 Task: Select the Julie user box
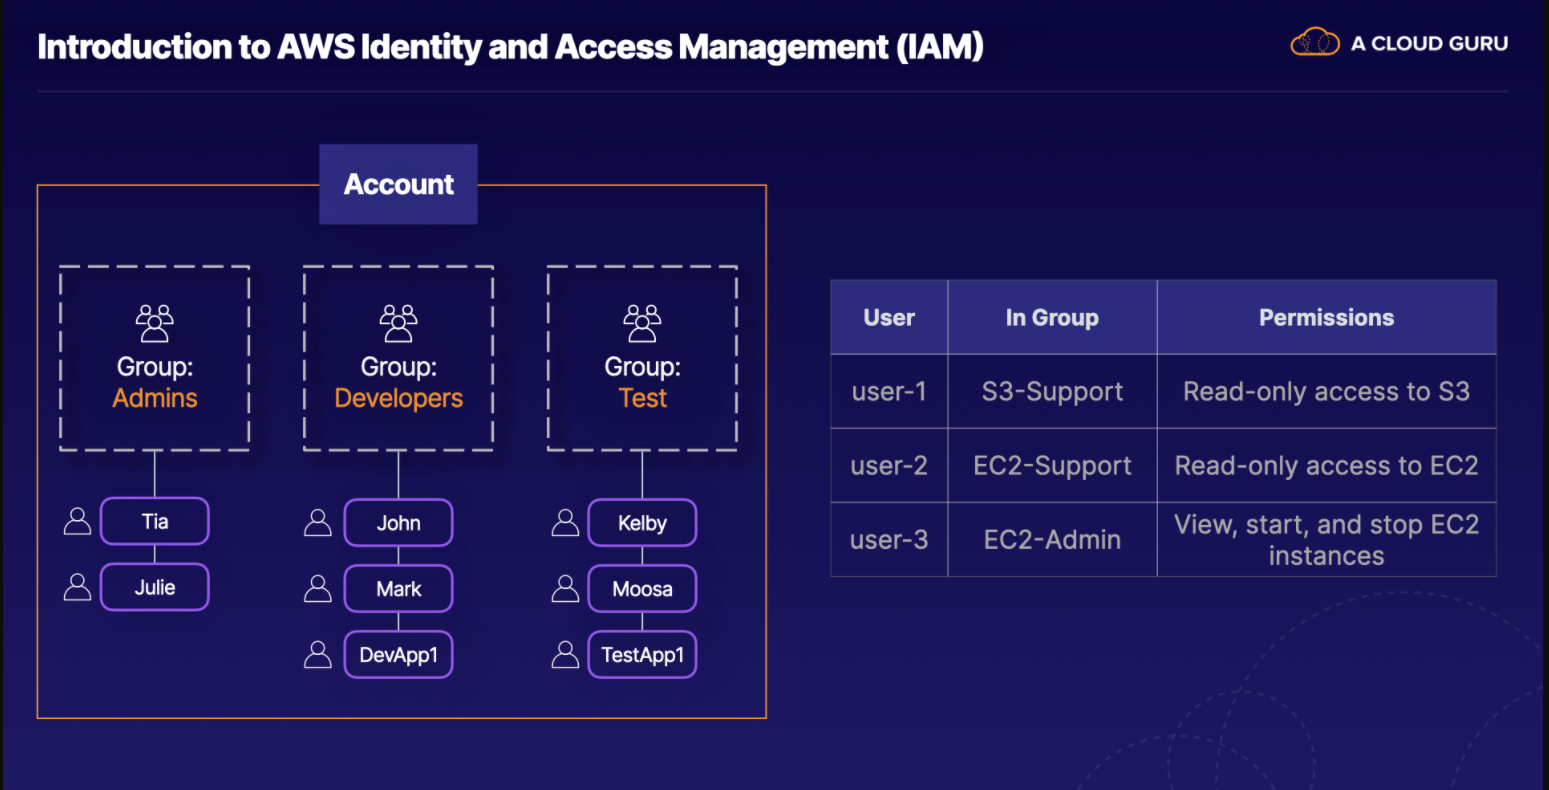[155, 587]
